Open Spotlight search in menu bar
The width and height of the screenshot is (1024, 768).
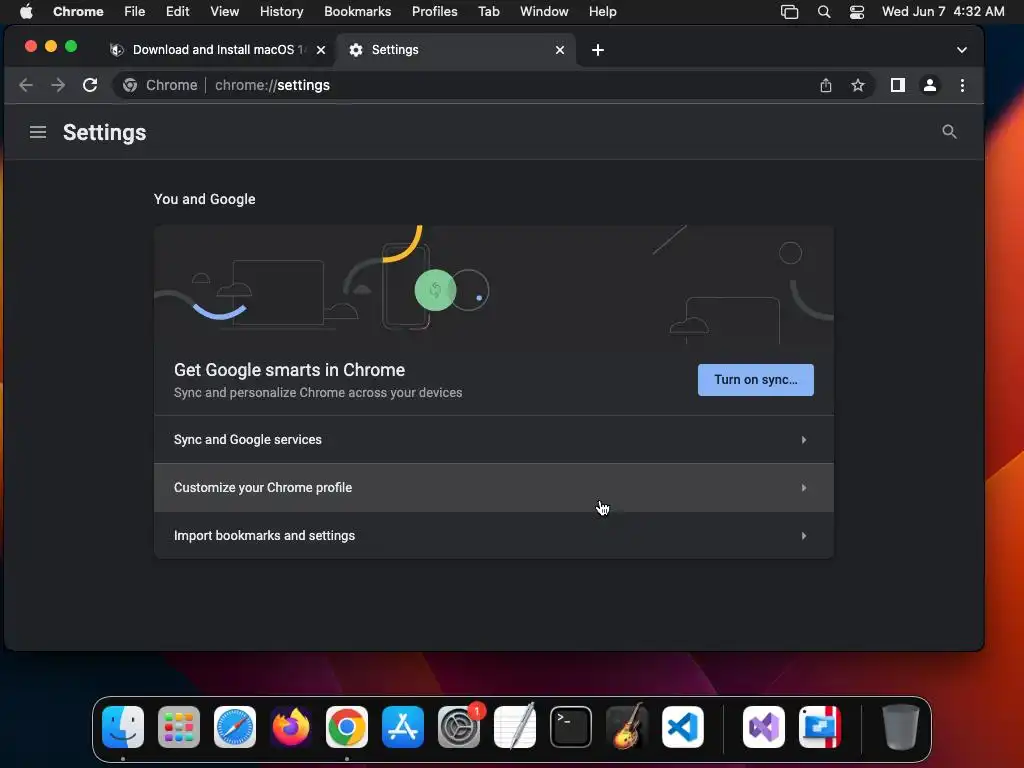(824, 12)
